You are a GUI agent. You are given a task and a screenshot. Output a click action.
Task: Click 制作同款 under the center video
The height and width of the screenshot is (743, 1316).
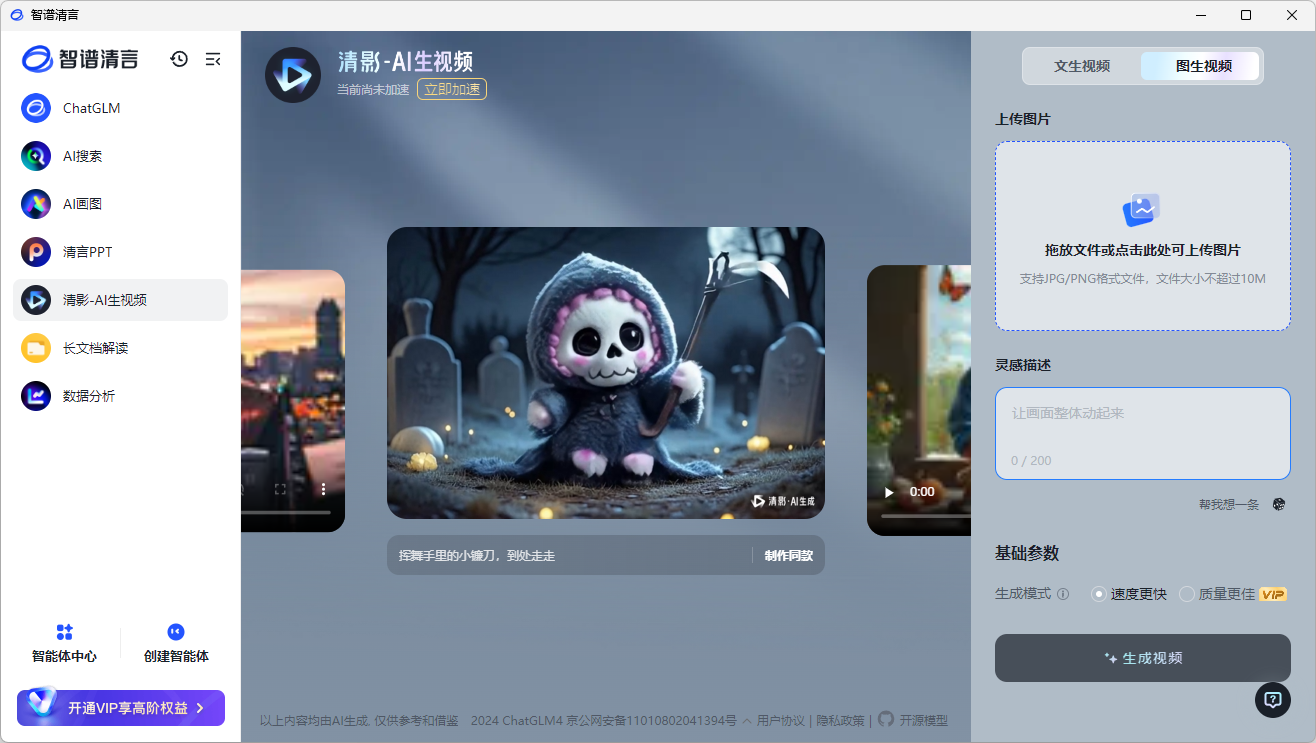[x=789, y=555]
